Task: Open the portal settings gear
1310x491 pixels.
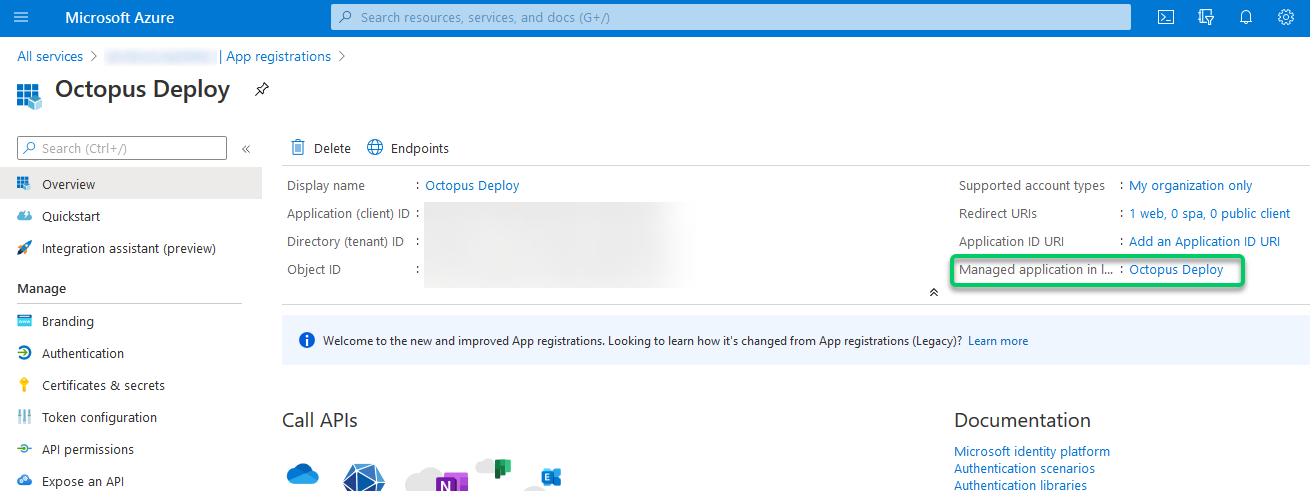Action: tap(1286, 17)
